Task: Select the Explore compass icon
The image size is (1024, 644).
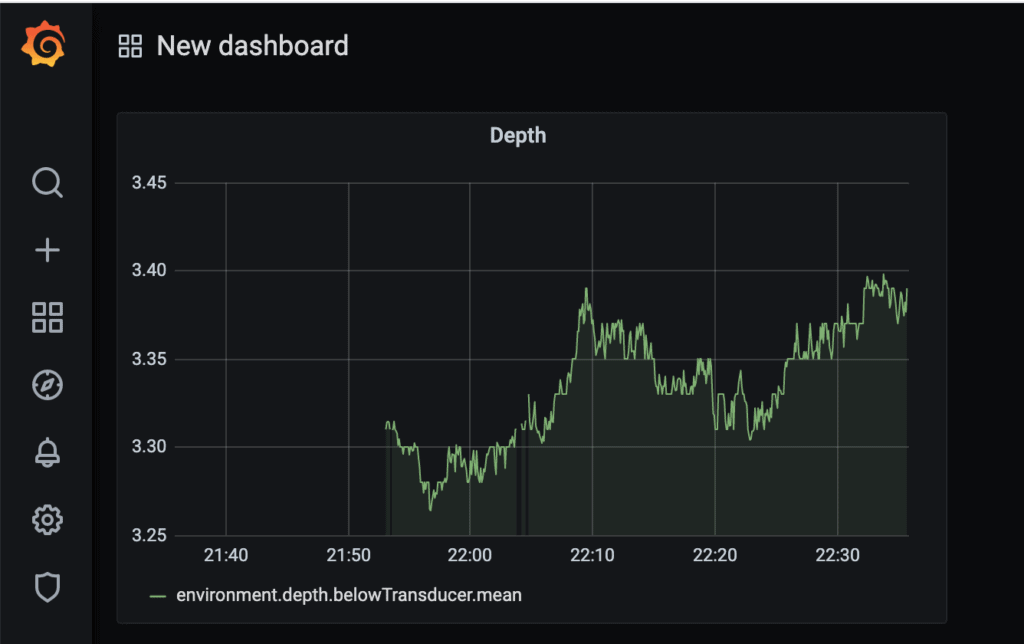Action: point(47,385)
